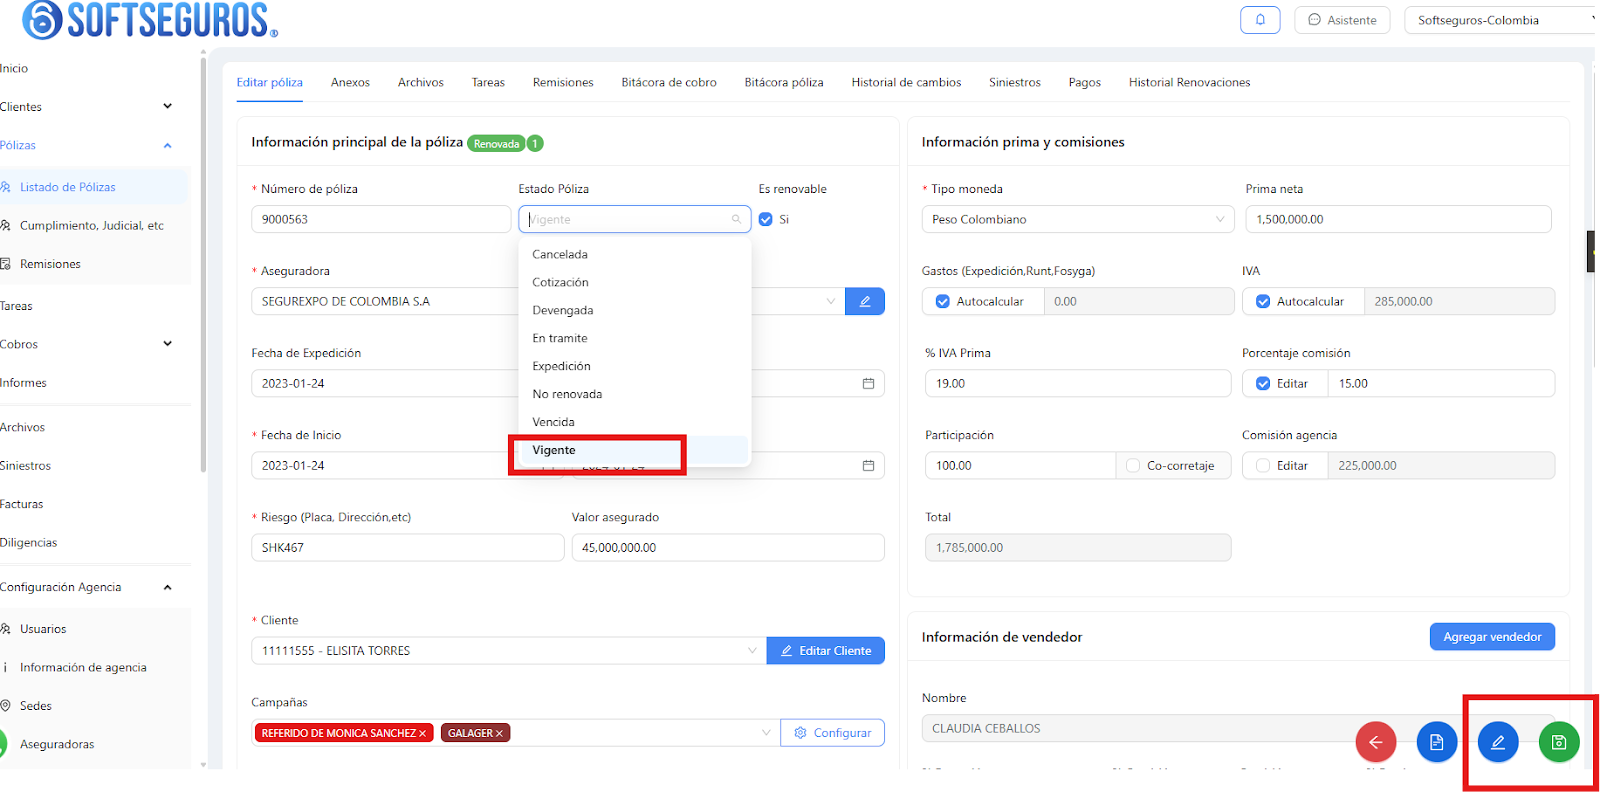Image resolution: width=1600 pixels, height=792 pixels.
Task: Click the Prima neta input field
Action: (x=1398, y=219)
